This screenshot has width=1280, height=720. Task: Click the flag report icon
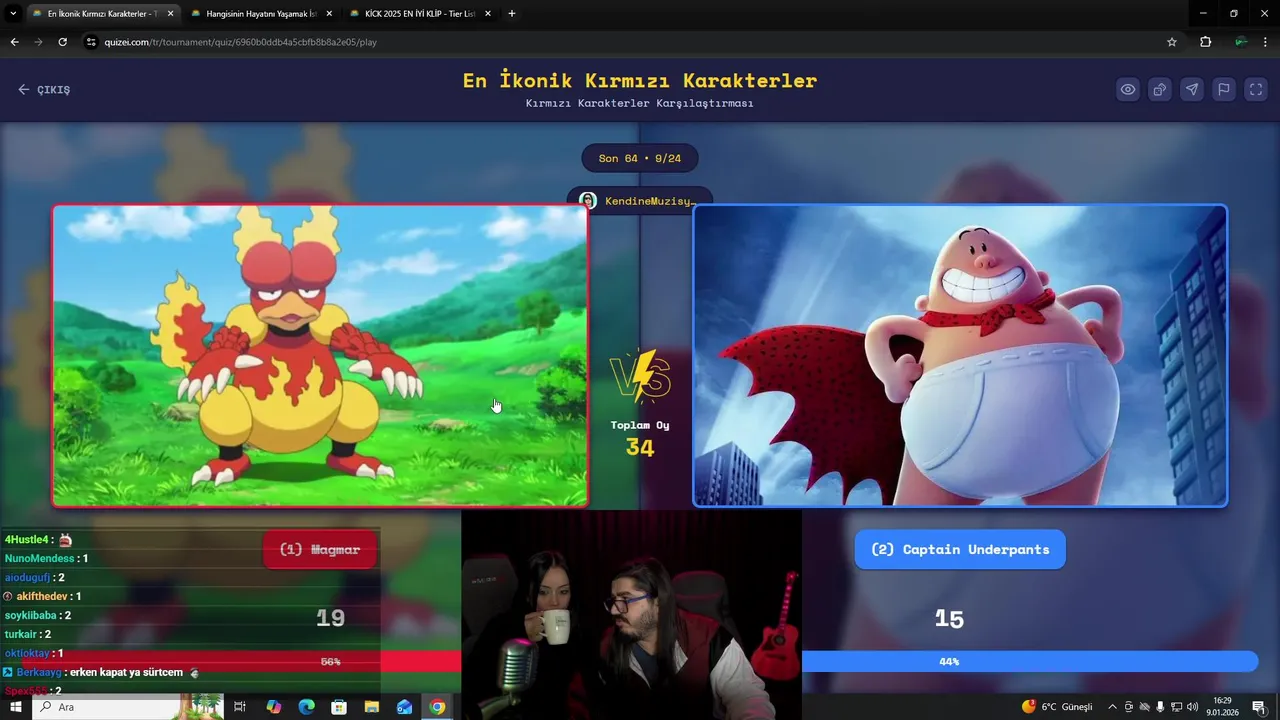pyautogui.click(x=1224, y=89)
